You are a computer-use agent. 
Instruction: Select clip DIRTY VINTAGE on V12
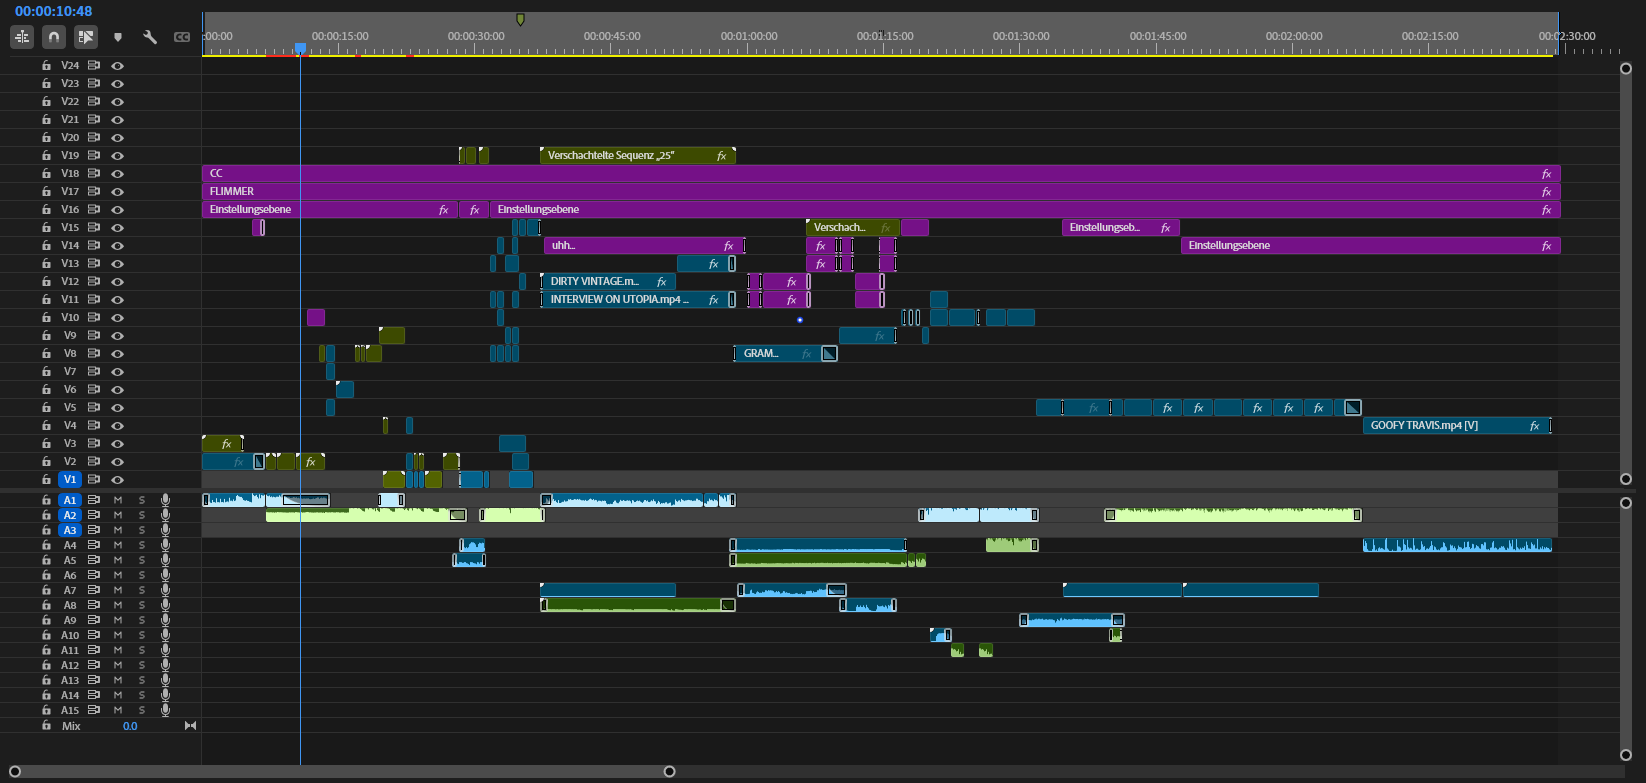608,281
